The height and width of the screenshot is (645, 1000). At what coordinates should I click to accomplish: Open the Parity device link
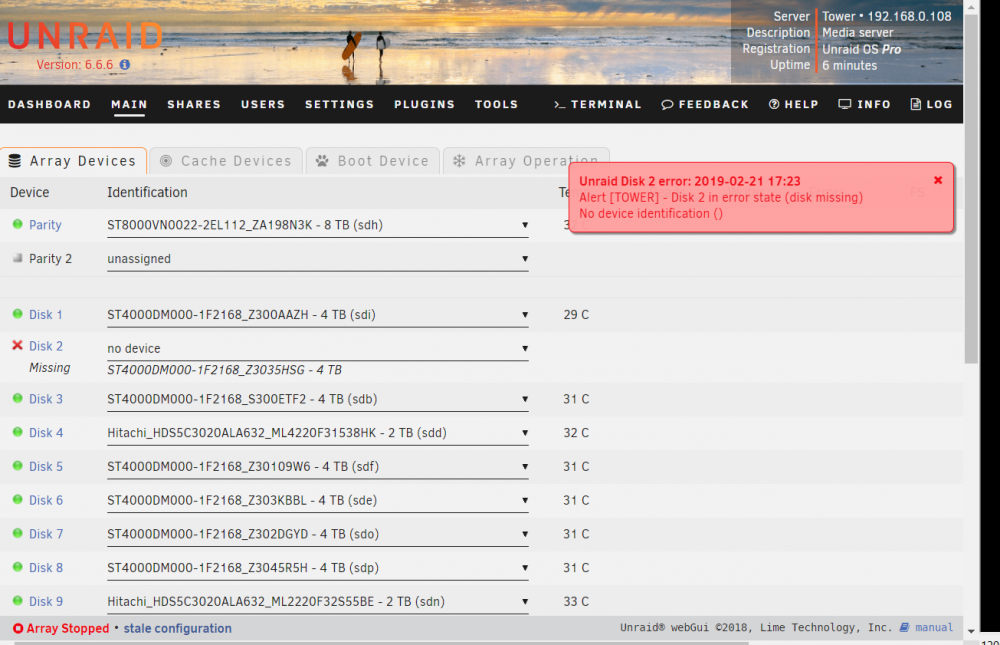(x=45, y=225)
